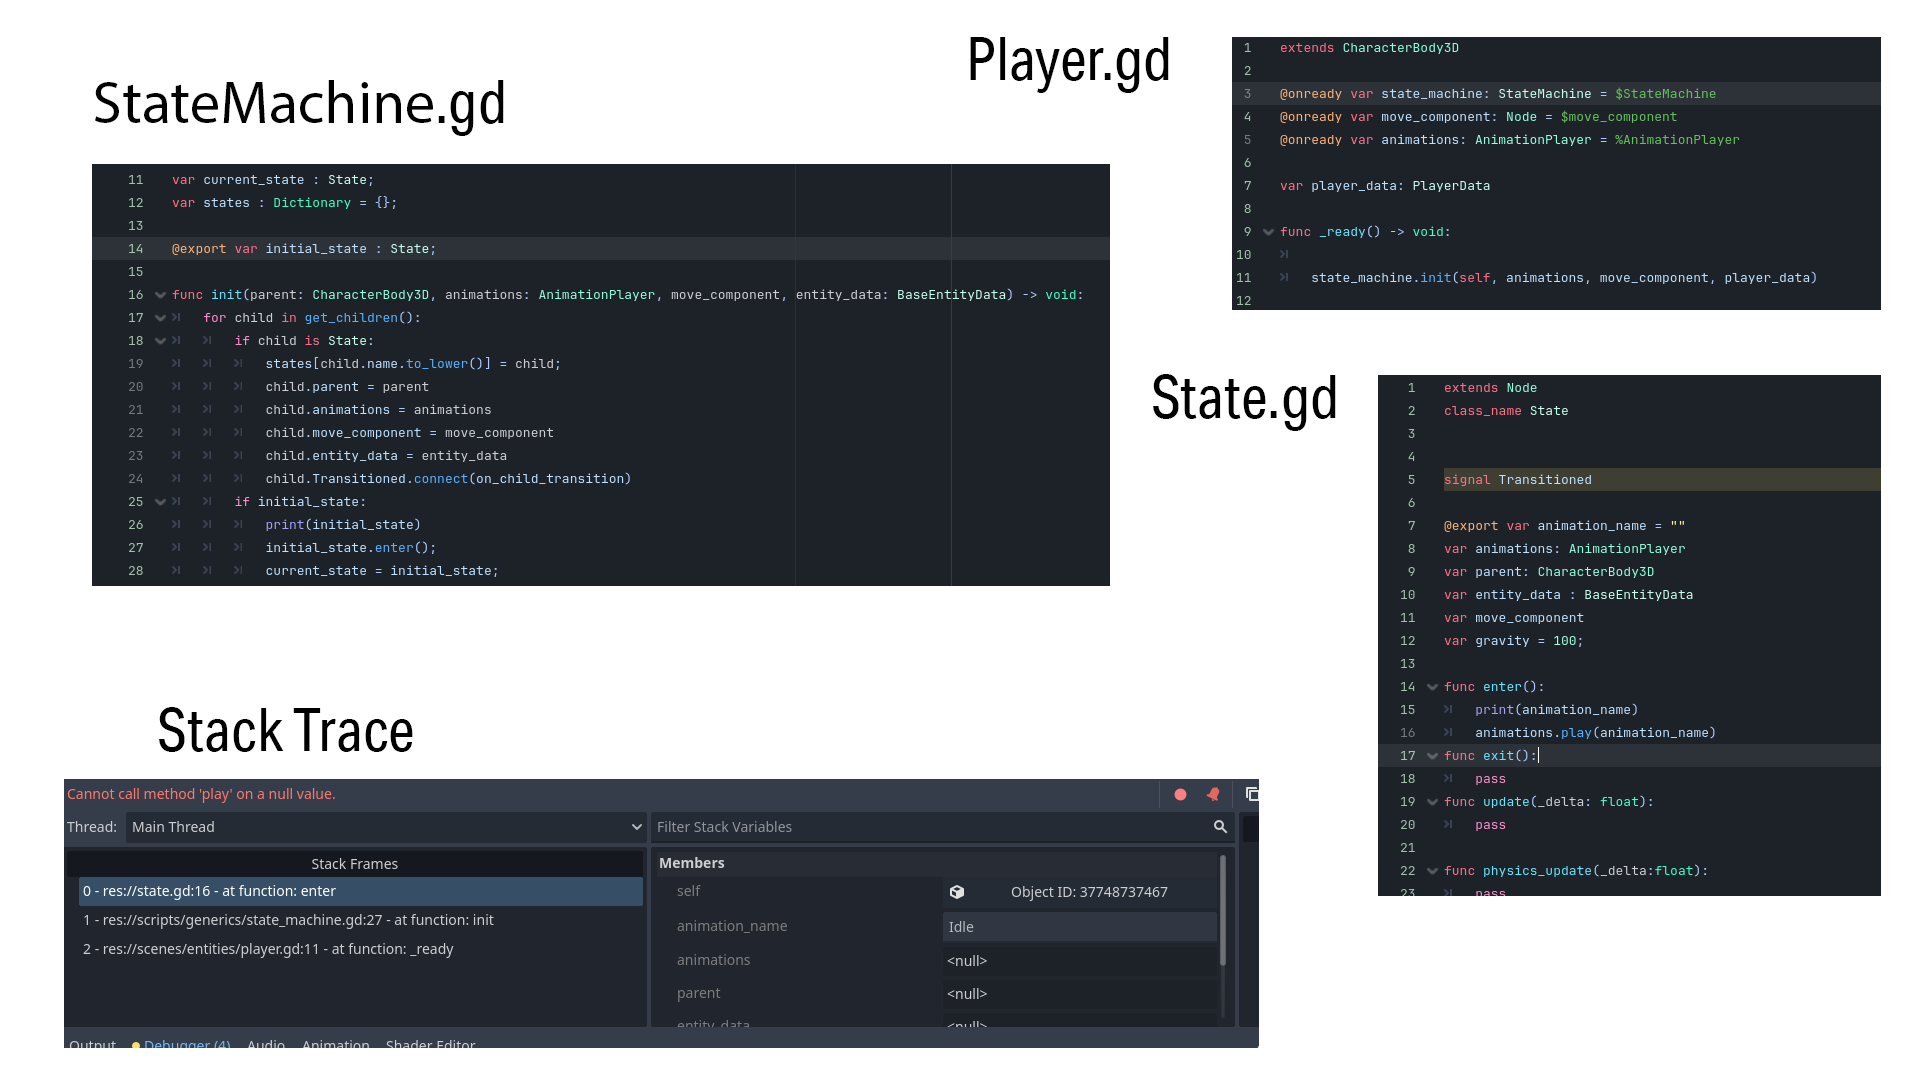This screenshot has height=1080, width=1920.
Task: Fold func exit at line 17 in State.gd
Action: click(x=1432, y=756)
